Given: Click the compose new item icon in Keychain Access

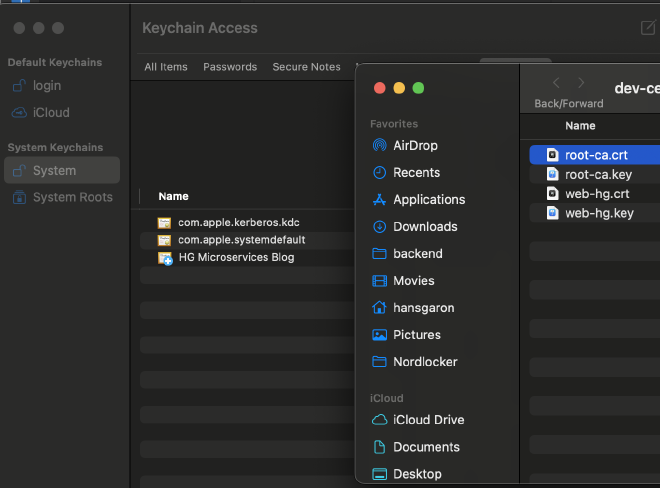Looking at the screenshot, I should point(648,28).
